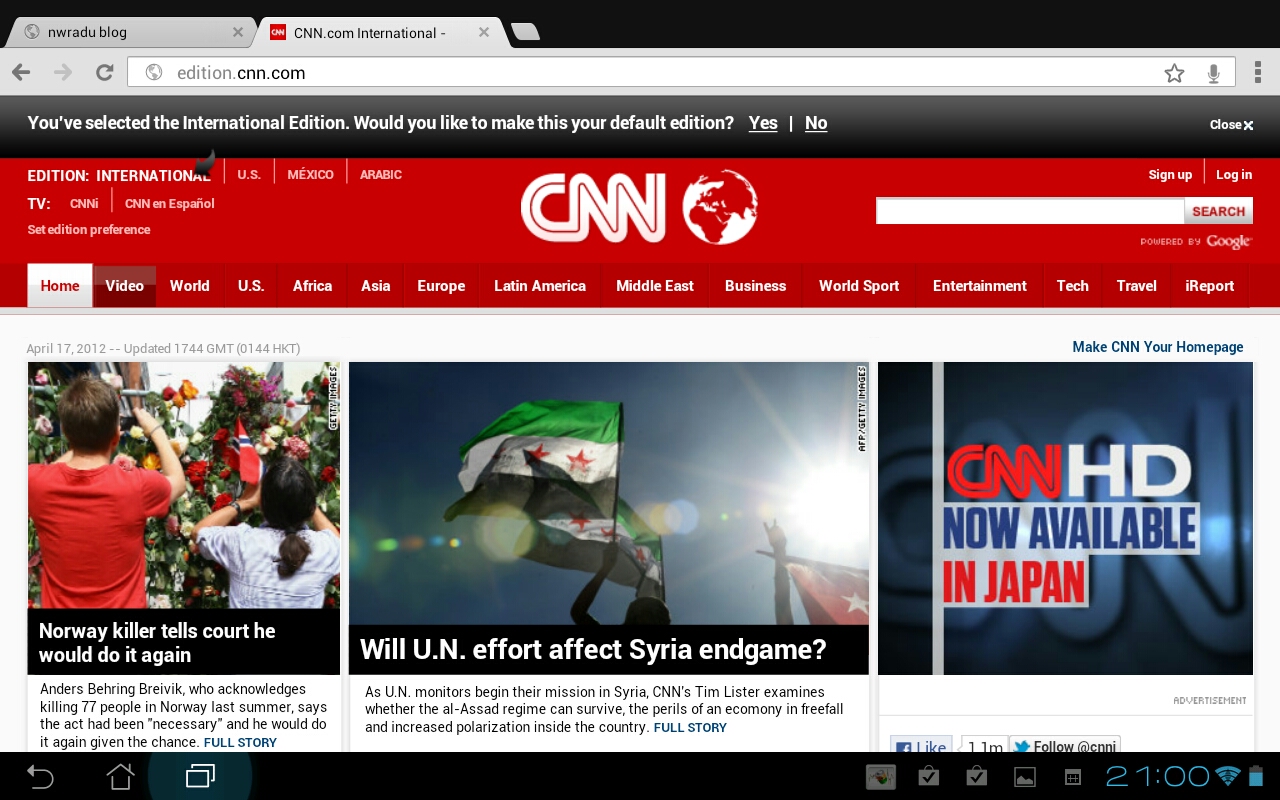The height and width of the screenshot is (800, 1280).
Task: Click Sign up link
Action: pyautogui.click(x=1170, y=174)
